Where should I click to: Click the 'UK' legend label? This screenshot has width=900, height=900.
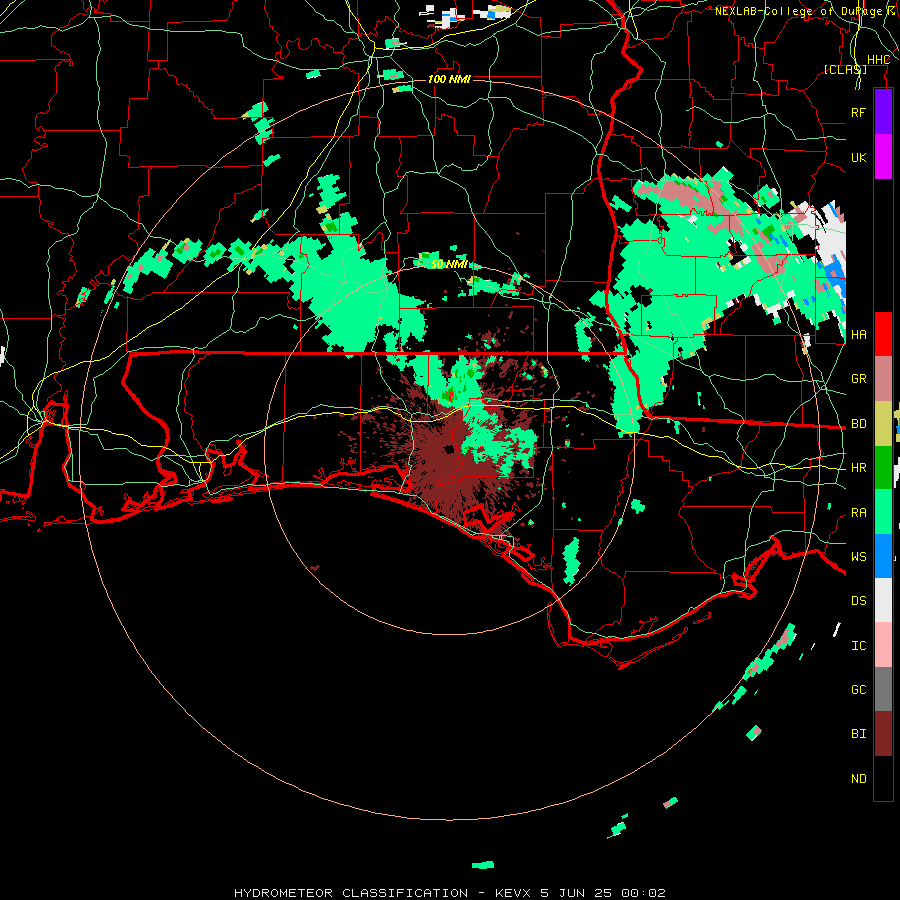pyautogui.click(x=858, y=157)
